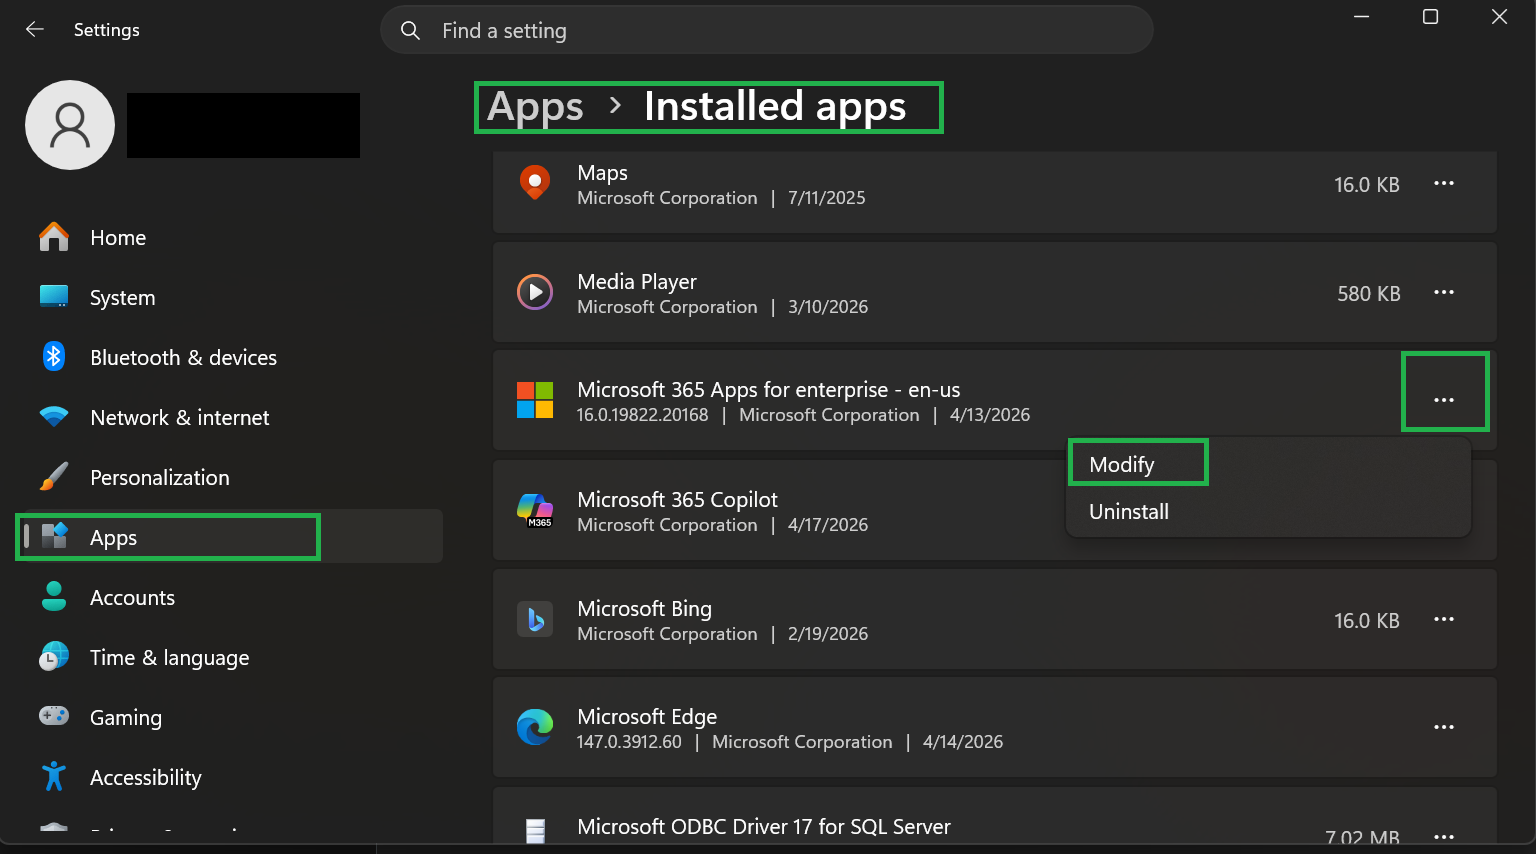This screenshot has width=1536, height=854.
Task: Focus the Find a setting search box
Action: 767,31
